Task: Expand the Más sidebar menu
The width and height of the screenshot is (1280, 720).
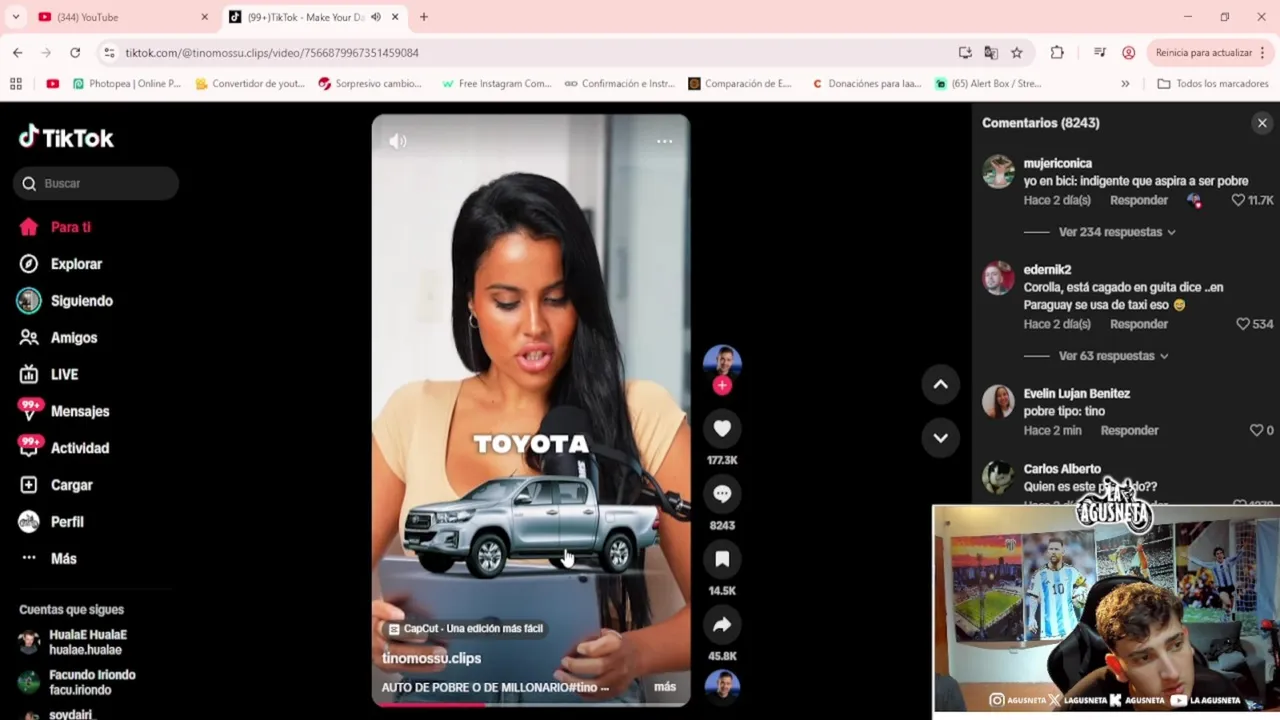Action: click(49, 558)
